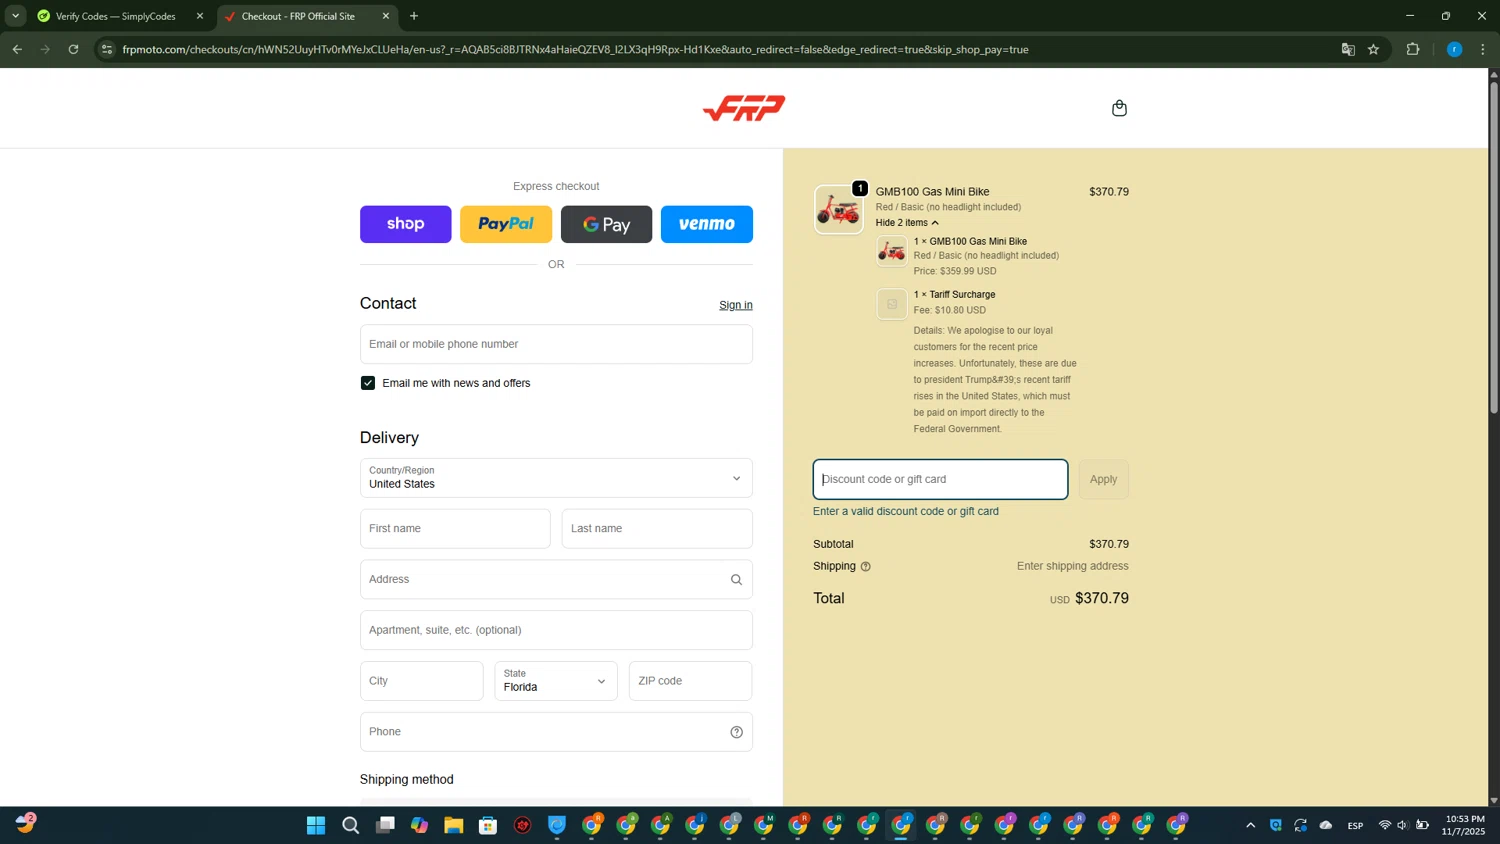Viewport: 1500px width, 844px height.
Task: Open the translate page icon
Action: 1348,49
